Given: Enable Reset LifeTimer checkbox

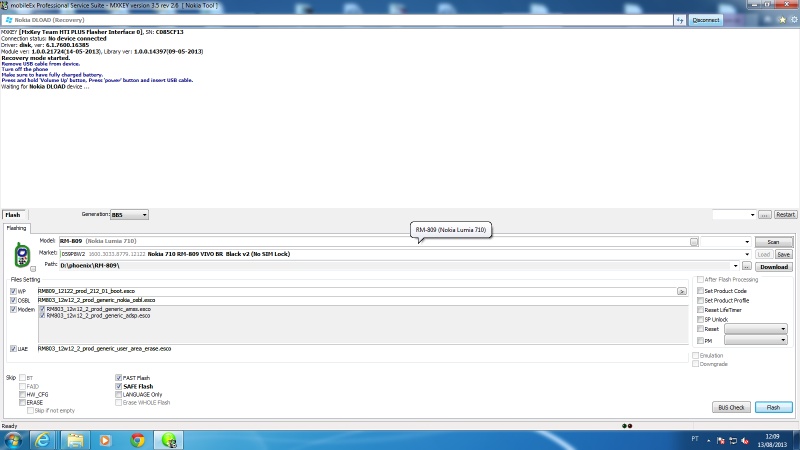Looking at the screenshot, I should pyautogui.click(x=701, y=310).
